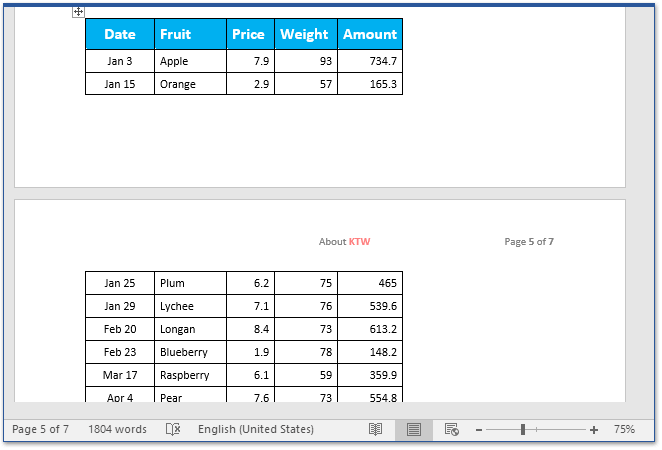Open zoom dialog via 75% level
Image resolution: width=662 pixels, height=450 pixels.
pyautogui.click(x=624, y=429)
